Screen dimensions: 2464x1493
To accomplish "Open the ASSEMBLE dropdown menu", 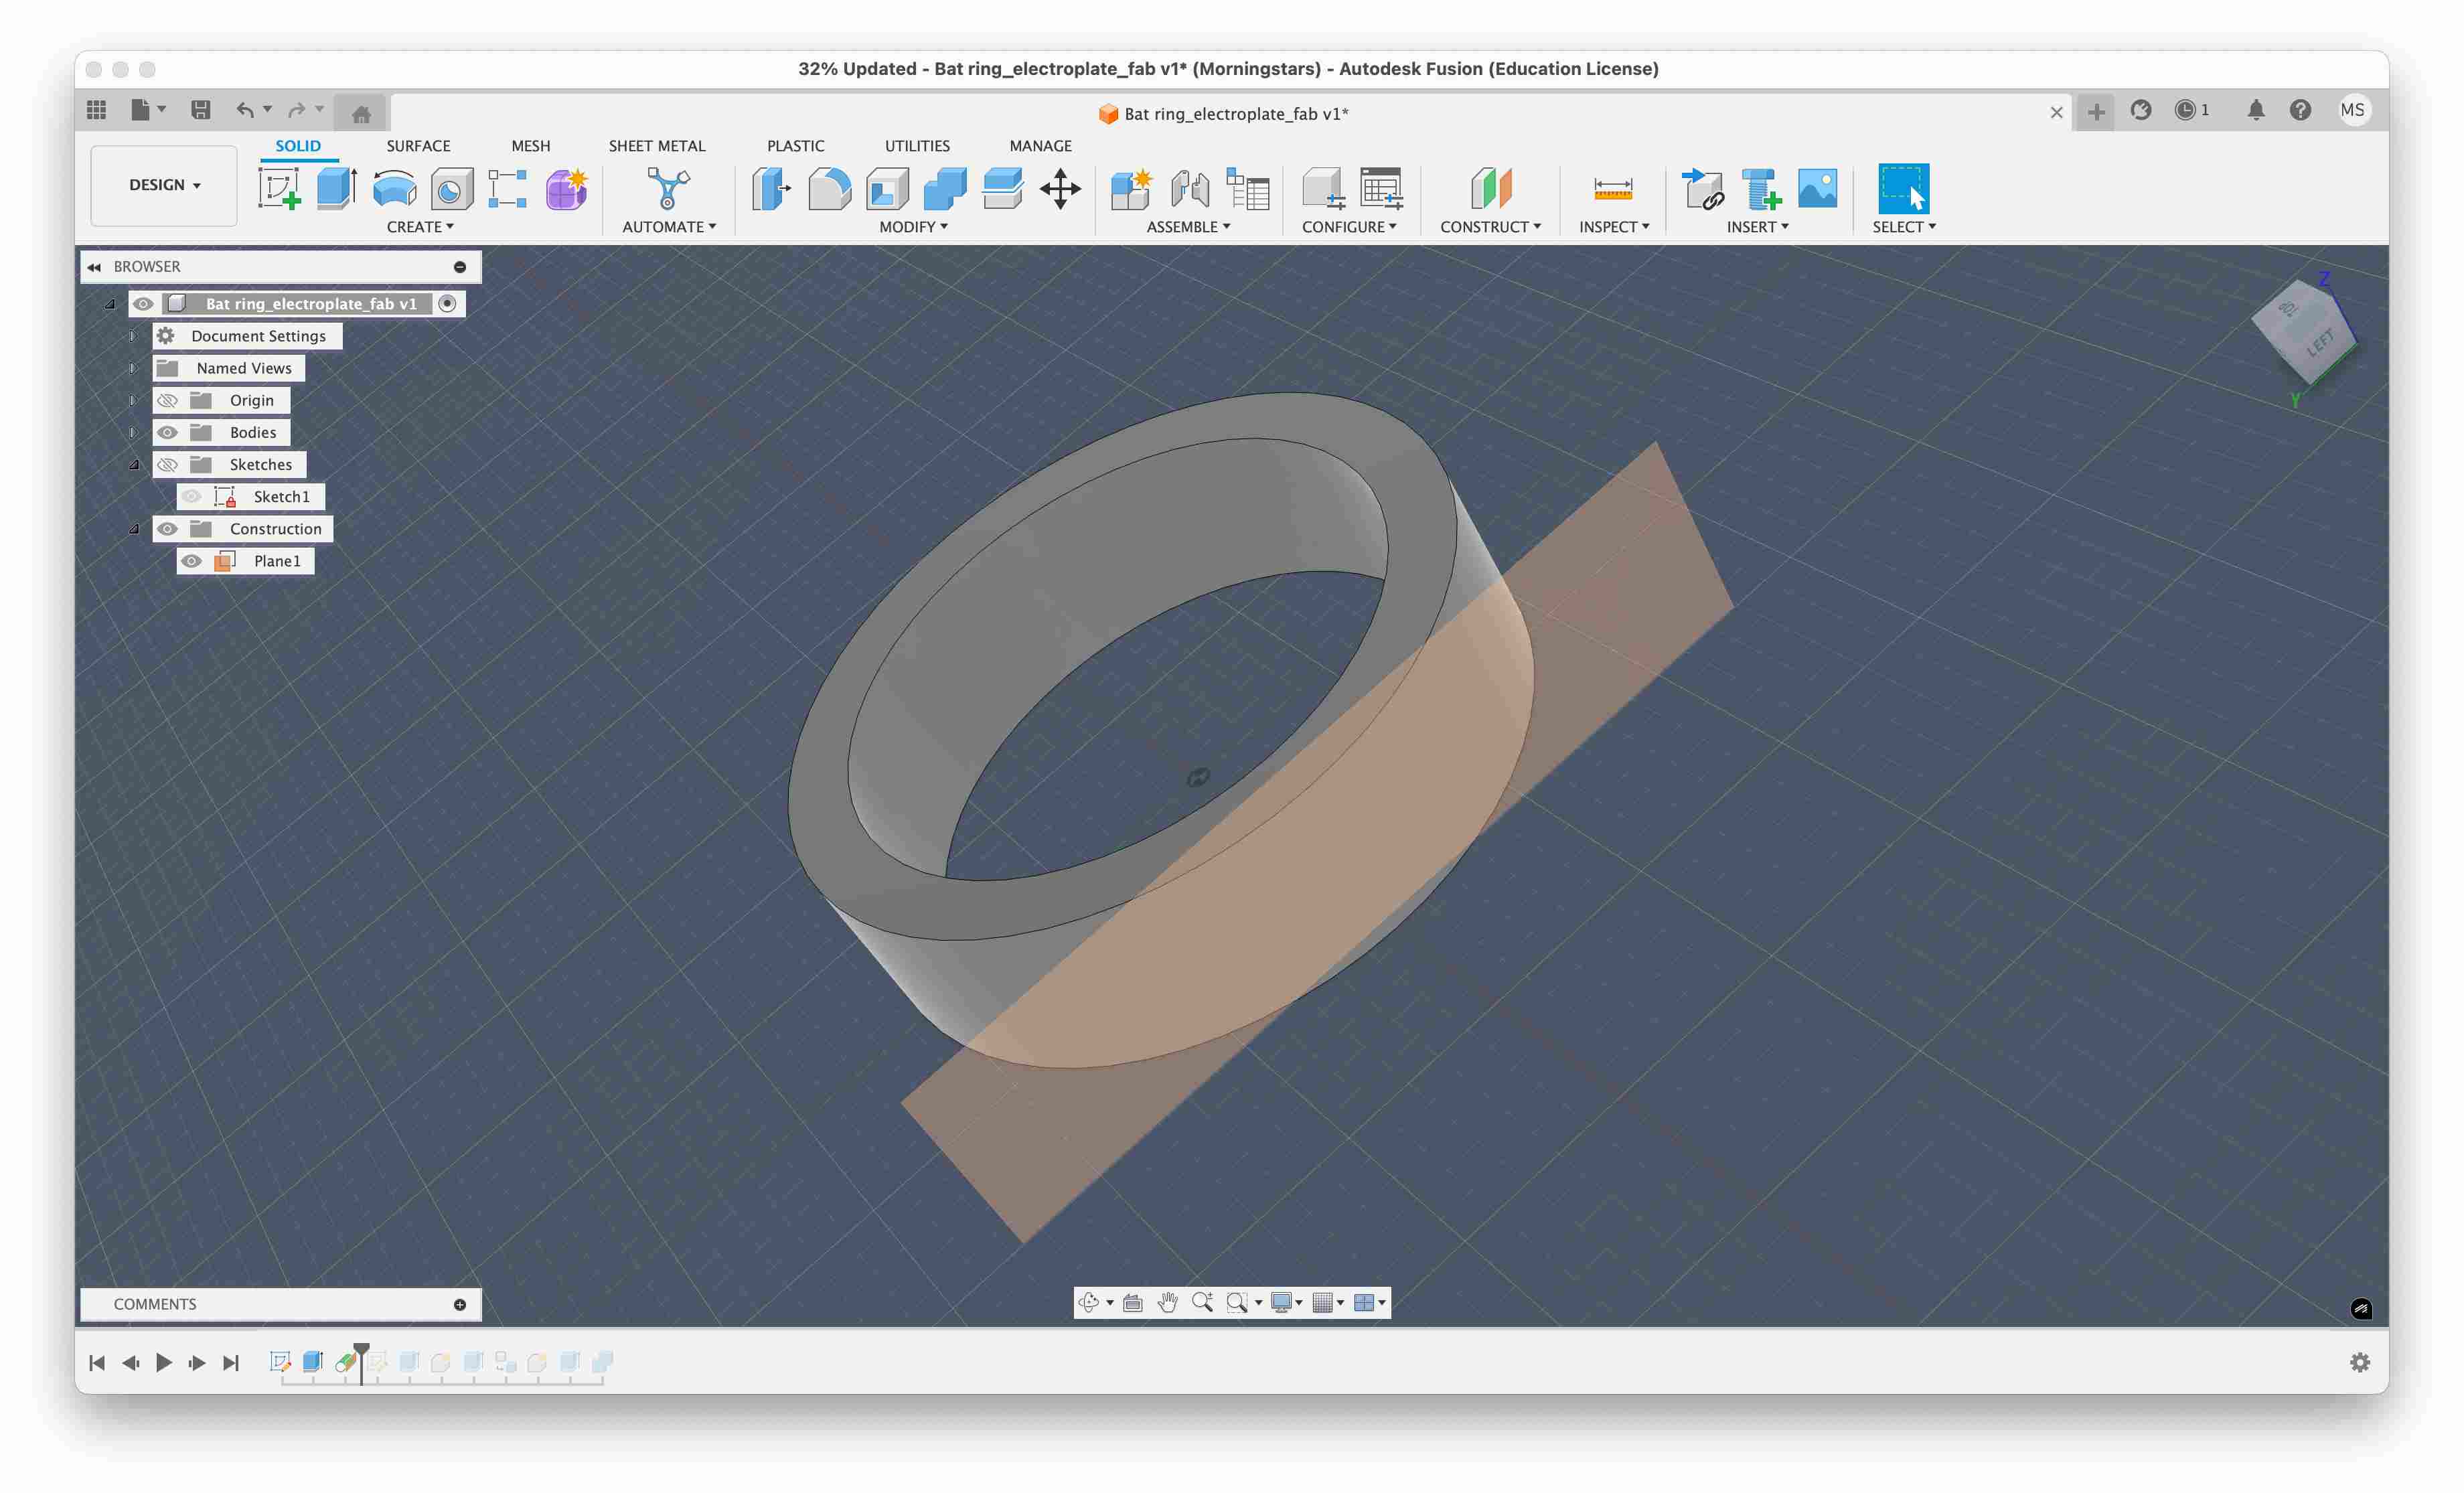I will click(1188, 227).
